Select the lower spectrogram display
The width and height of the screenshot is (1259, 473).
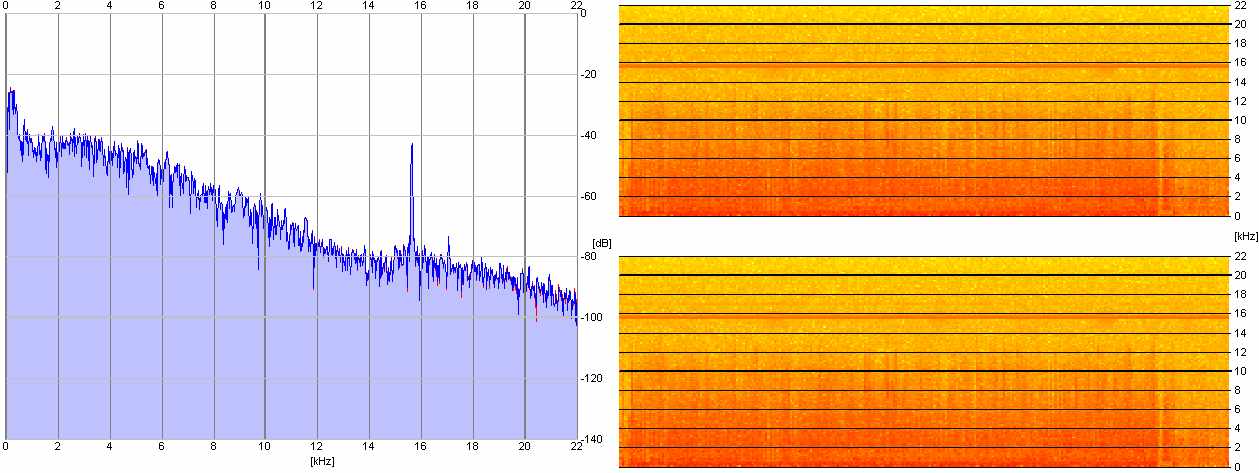(924, 361)
